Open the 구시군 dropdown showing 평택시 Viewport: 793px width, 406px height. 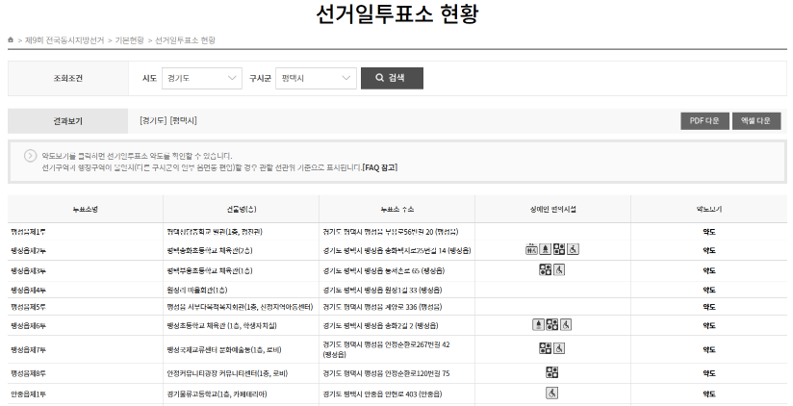pyautogui.click(x=316, y=78)
